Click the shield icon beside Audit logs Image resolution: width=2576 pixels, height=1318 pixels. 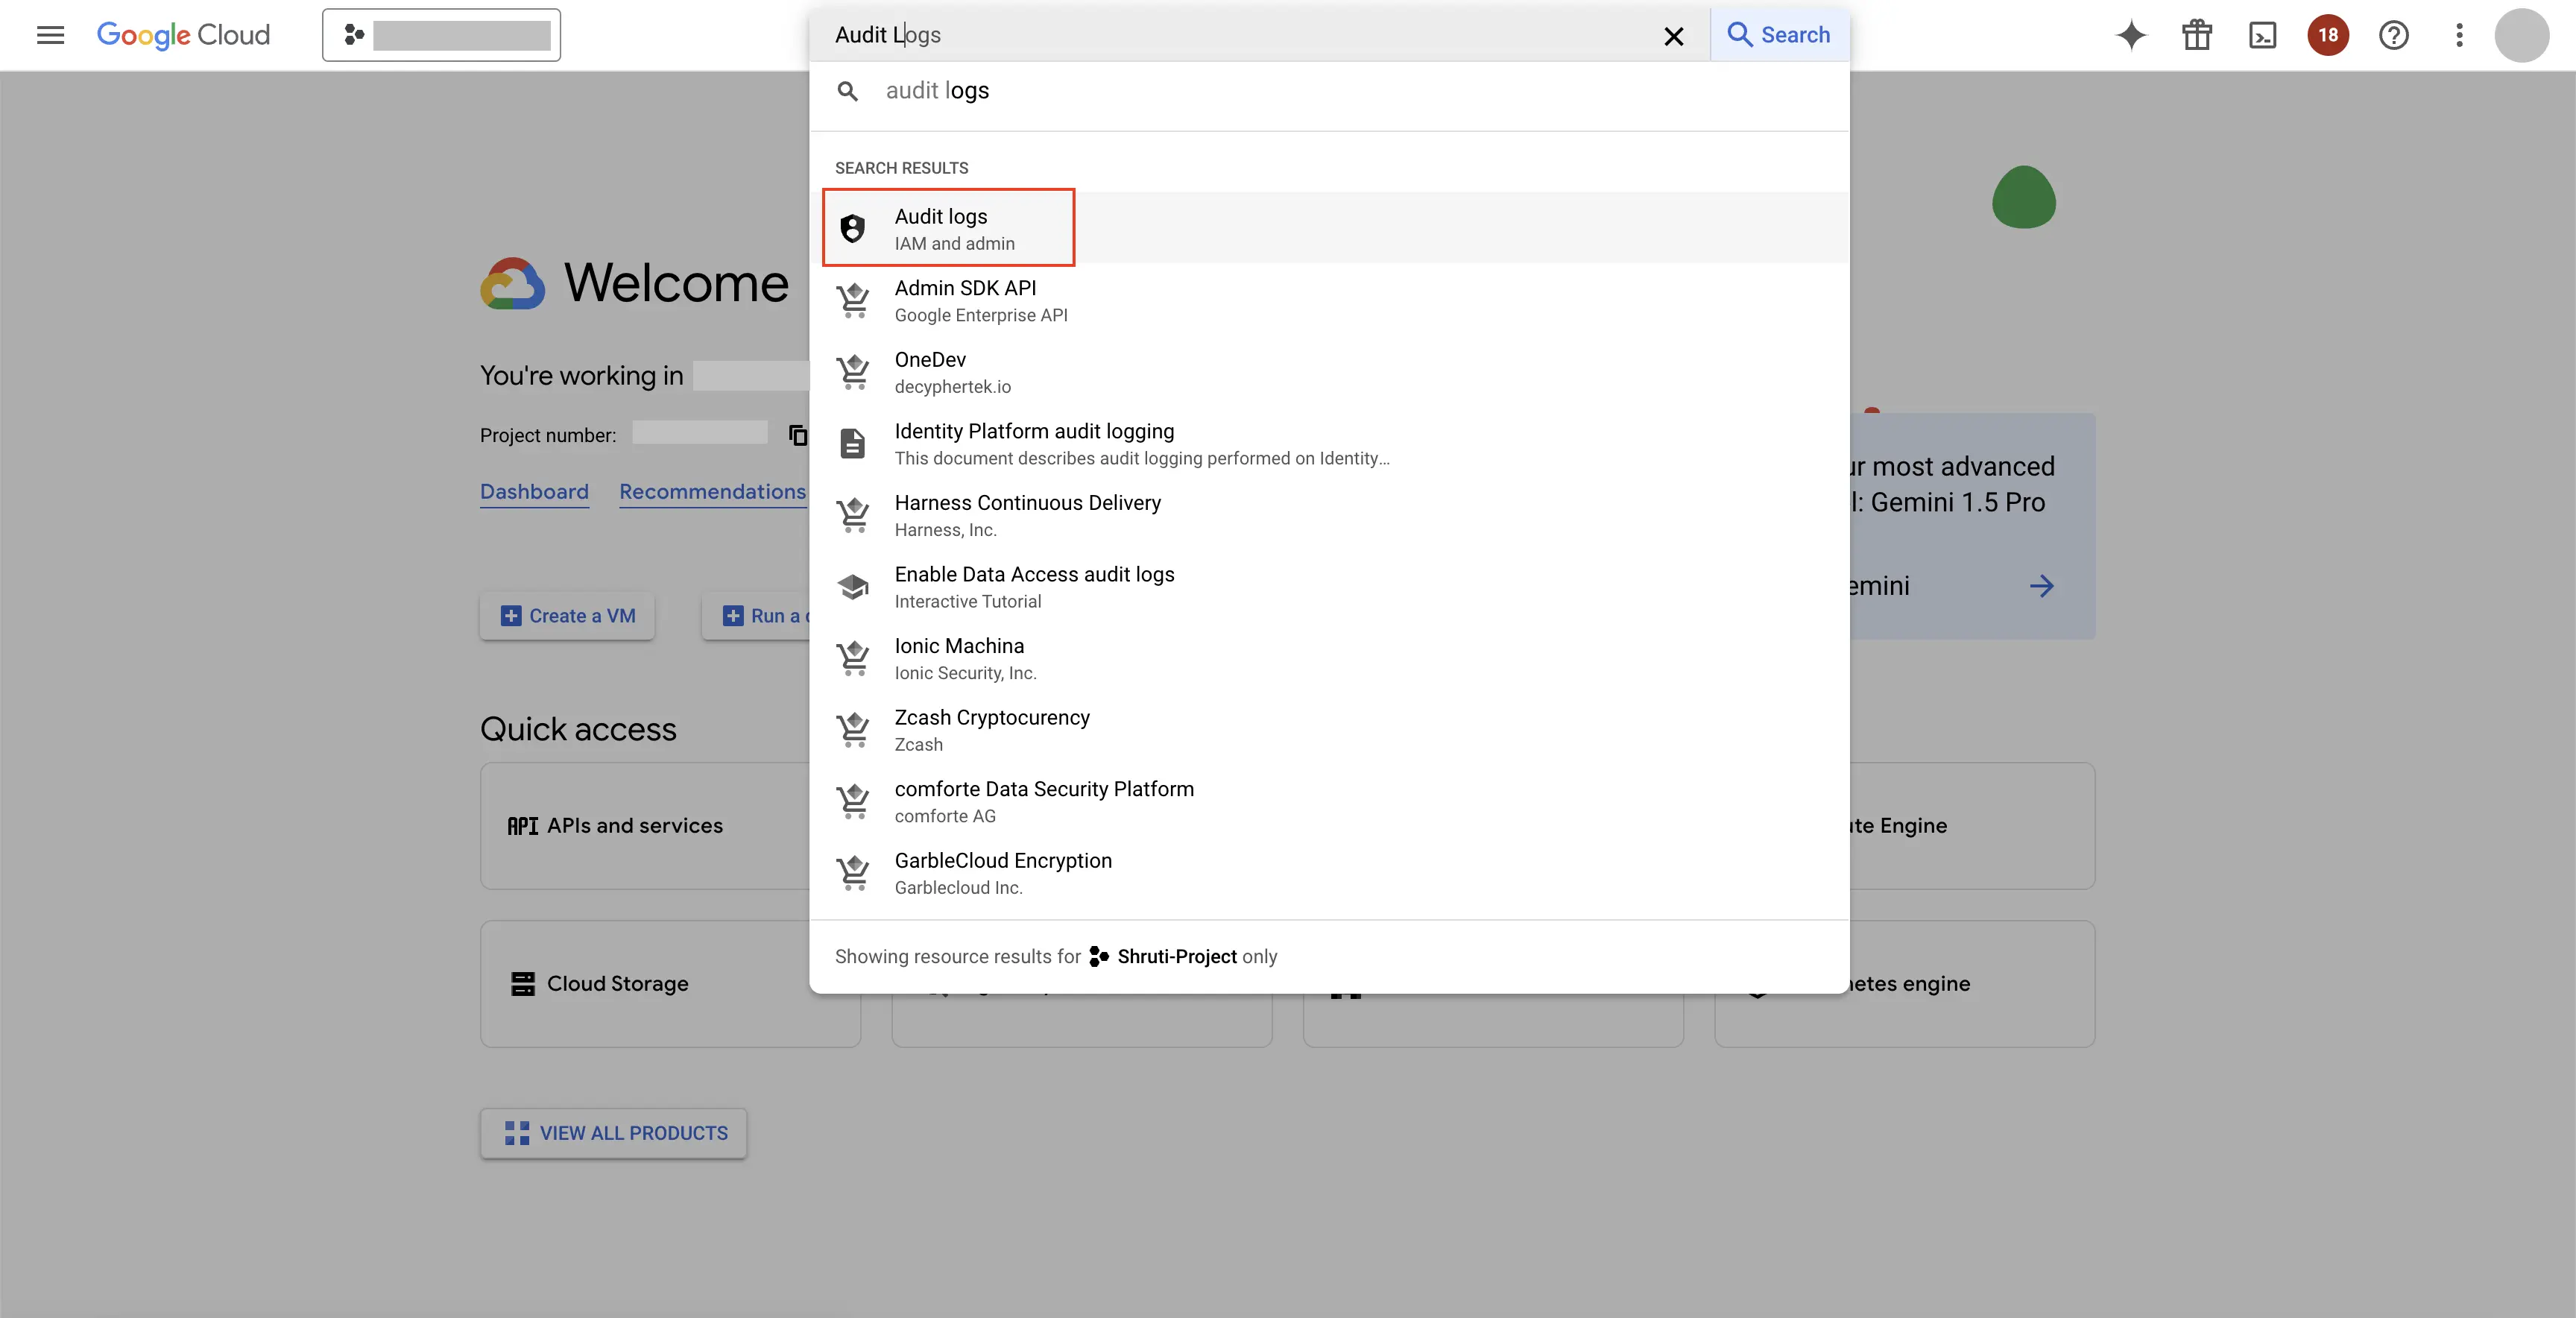[853, 229]
